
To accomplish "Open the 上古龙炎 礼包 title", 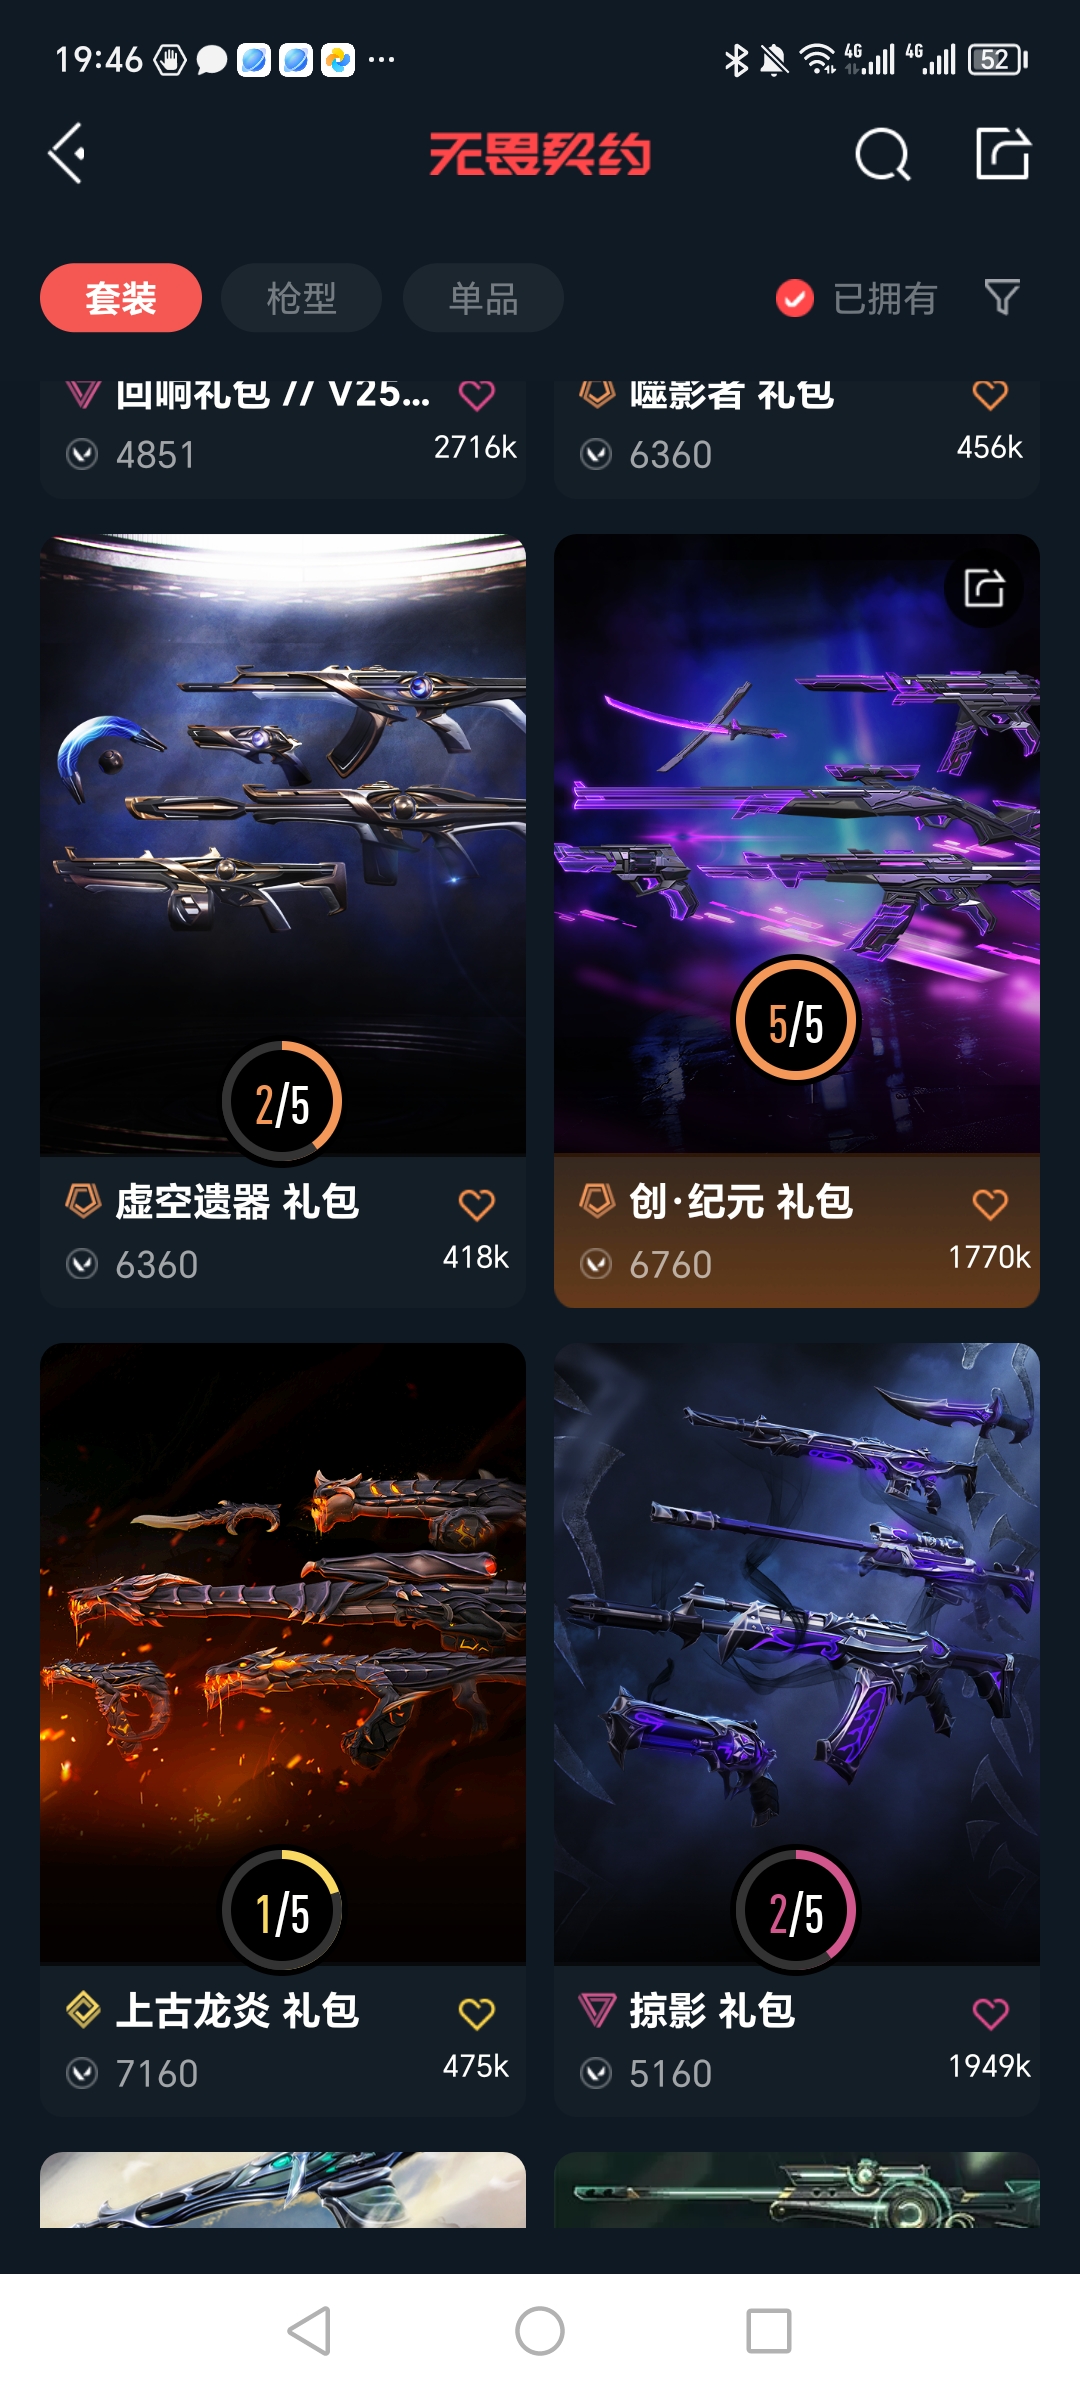I will (237, 2011).
